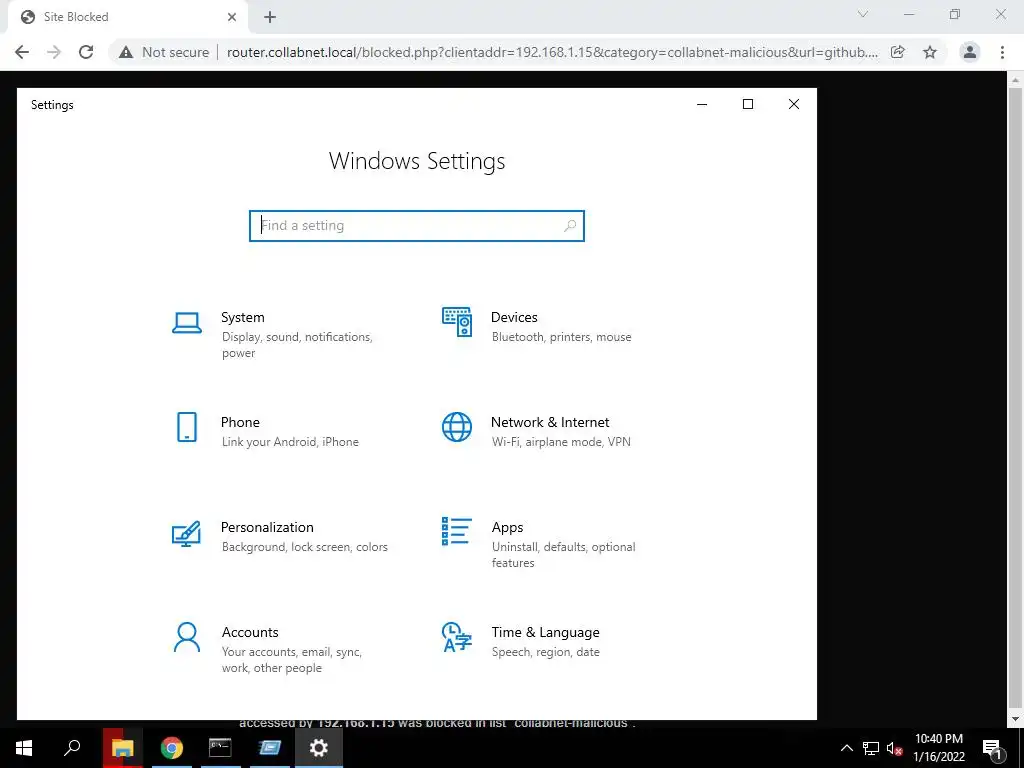1024x768 pixels.
Task: Open the Personalization paintbrush icon
Action: [186, 534]
